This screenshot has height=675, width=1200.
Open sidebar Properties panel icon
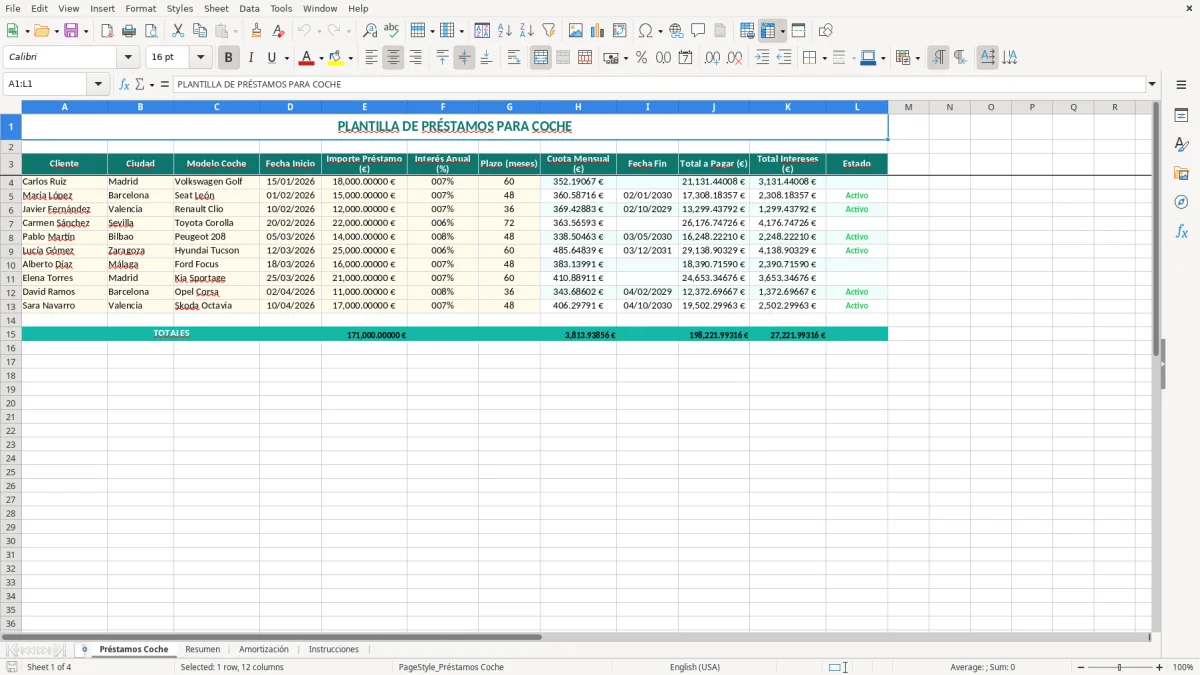tap(1181, 116)
